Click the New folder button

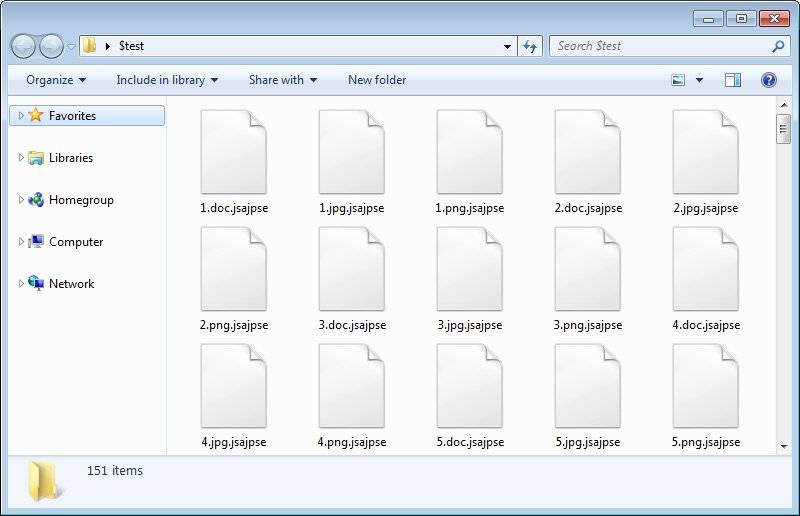(377, 80)
